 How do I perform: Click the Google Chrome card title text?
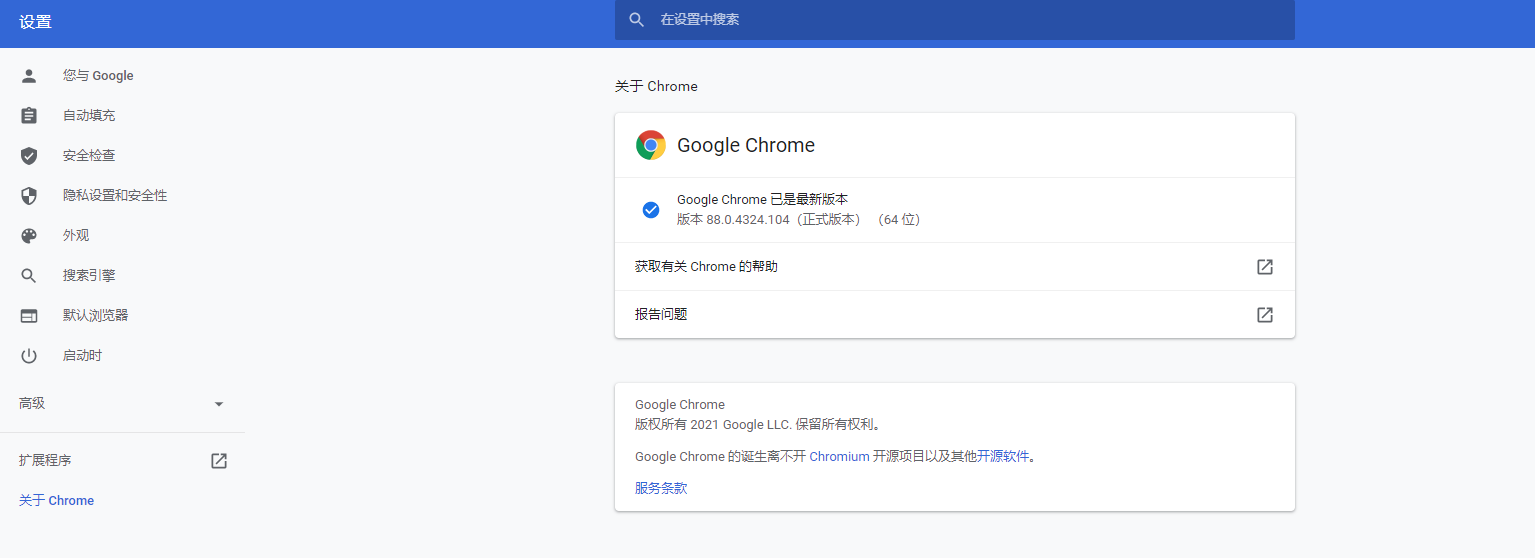pos(746,145)
